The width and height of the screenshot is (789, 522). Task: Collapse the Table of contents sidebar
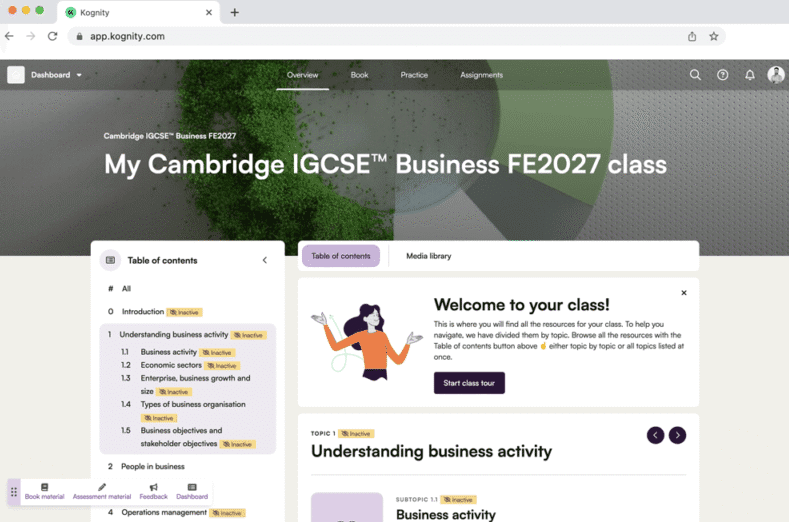pyautogui.click(x=265, y=260)
